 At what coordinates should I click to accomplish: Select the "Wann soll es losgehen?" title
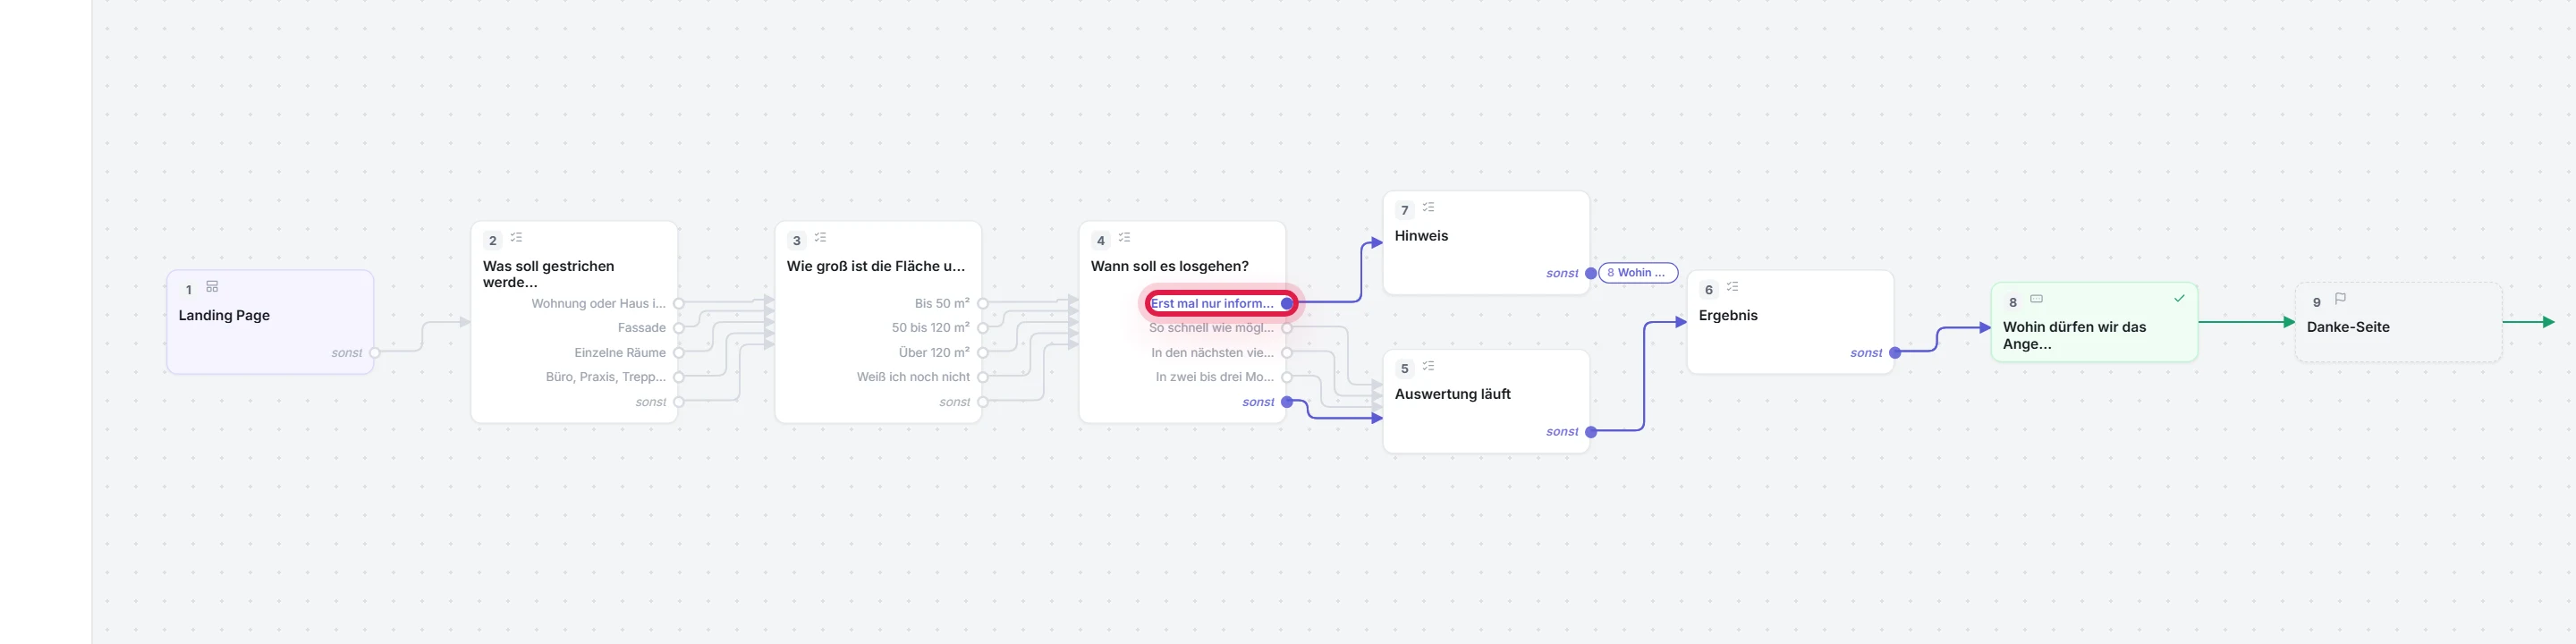1169,266
